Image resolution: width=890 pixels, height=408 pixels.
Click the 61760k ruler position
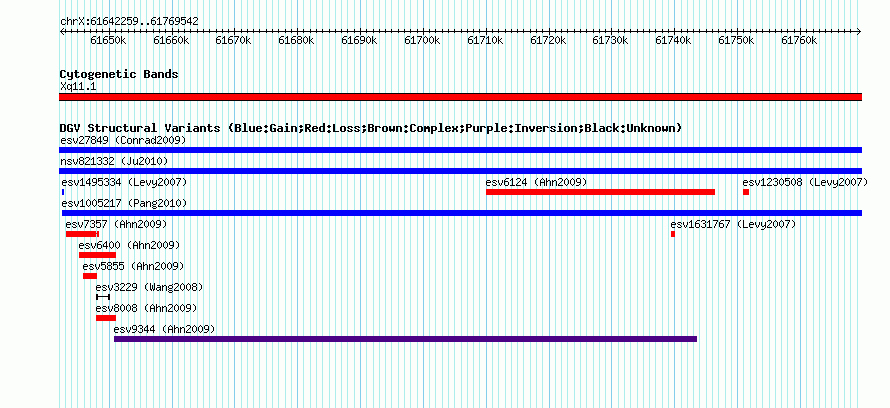point(800,40)
